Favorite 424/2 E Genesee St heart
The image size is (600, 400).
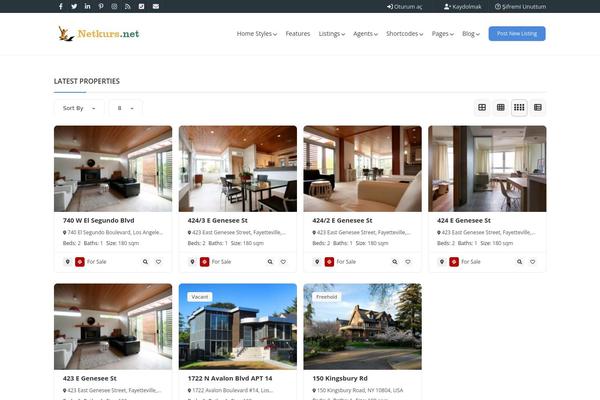408,262
